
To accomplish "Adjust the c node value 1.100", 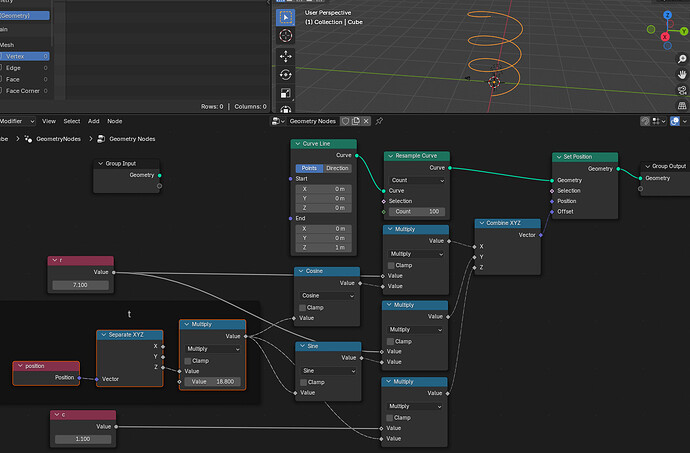I will click(83, 439).
